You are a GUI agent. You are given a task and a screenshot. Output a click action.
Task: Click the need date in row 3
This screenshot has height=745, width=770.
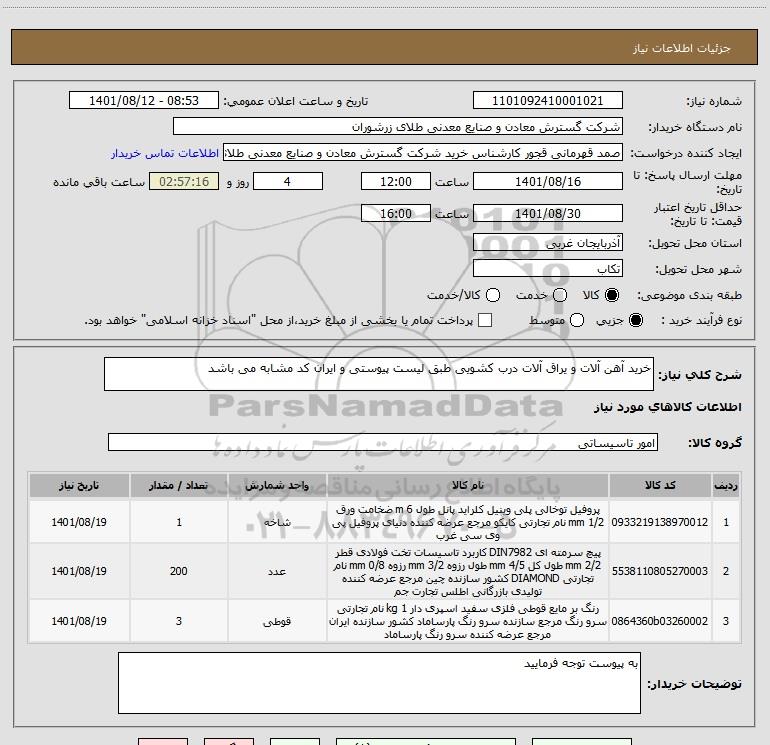(x=79, y=621)
